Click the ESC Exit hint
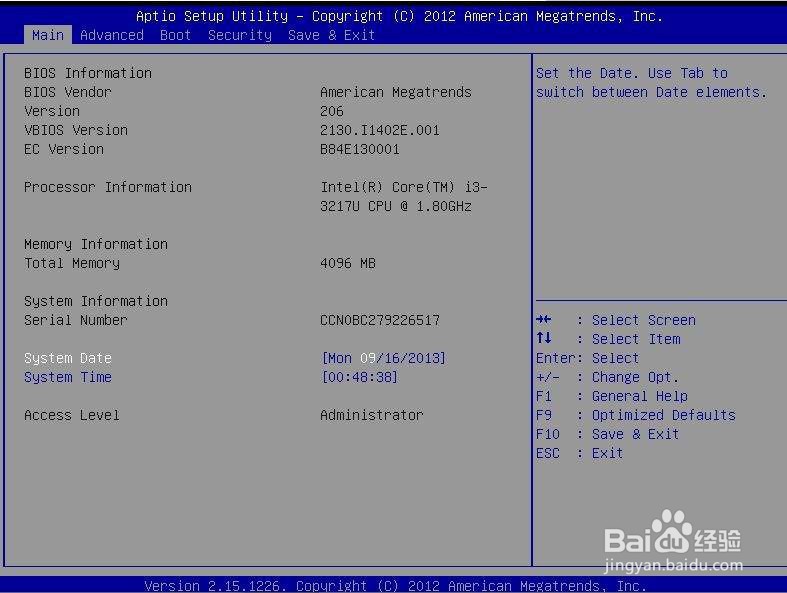Screen dimensions: 787x593 579,453
